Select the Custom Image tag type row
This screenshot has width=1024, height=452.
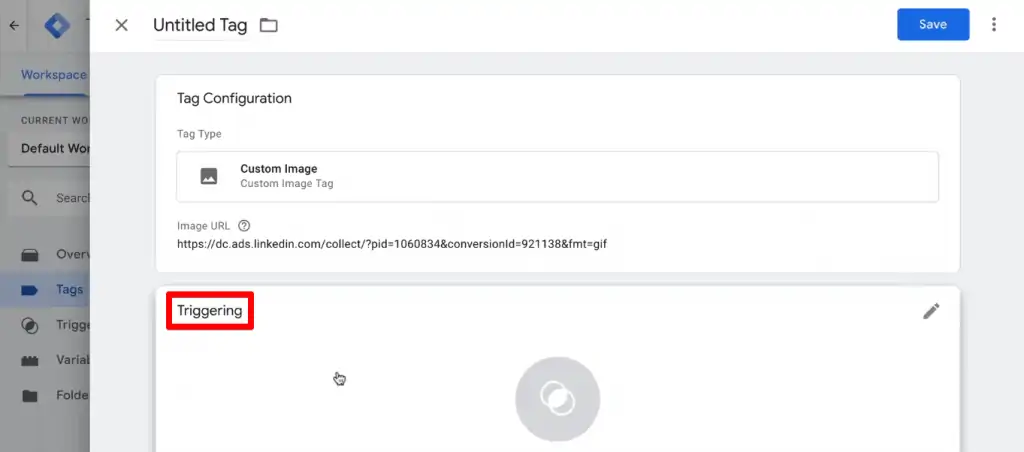pyautogui.click(x=557, y=176)
